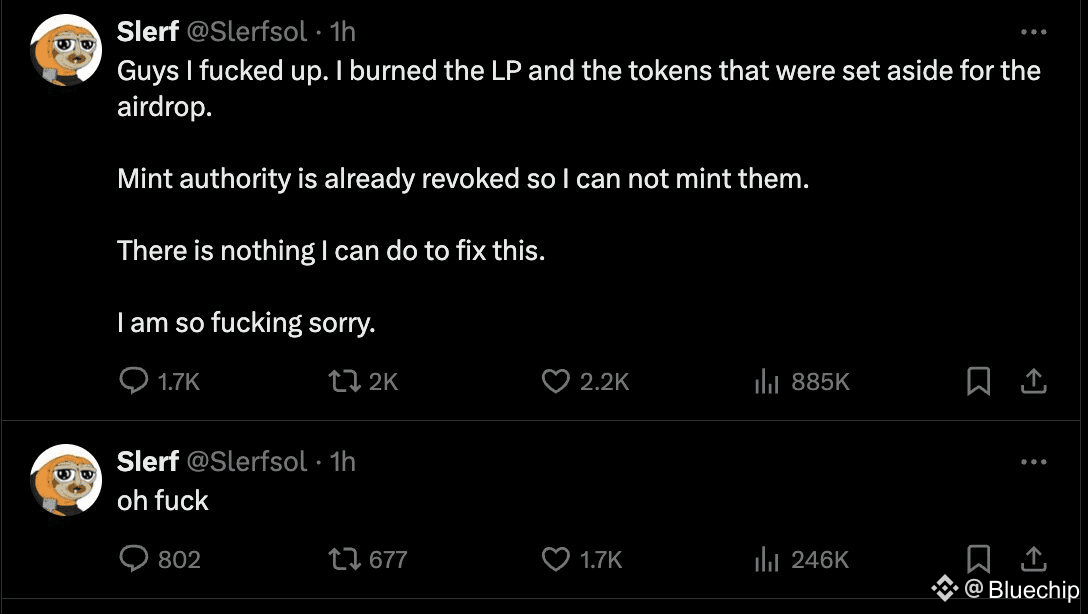This screenshot has width=1088, height=614.
Task: Open more options on the 'oh fuck' tweet
Action: 1033,462
